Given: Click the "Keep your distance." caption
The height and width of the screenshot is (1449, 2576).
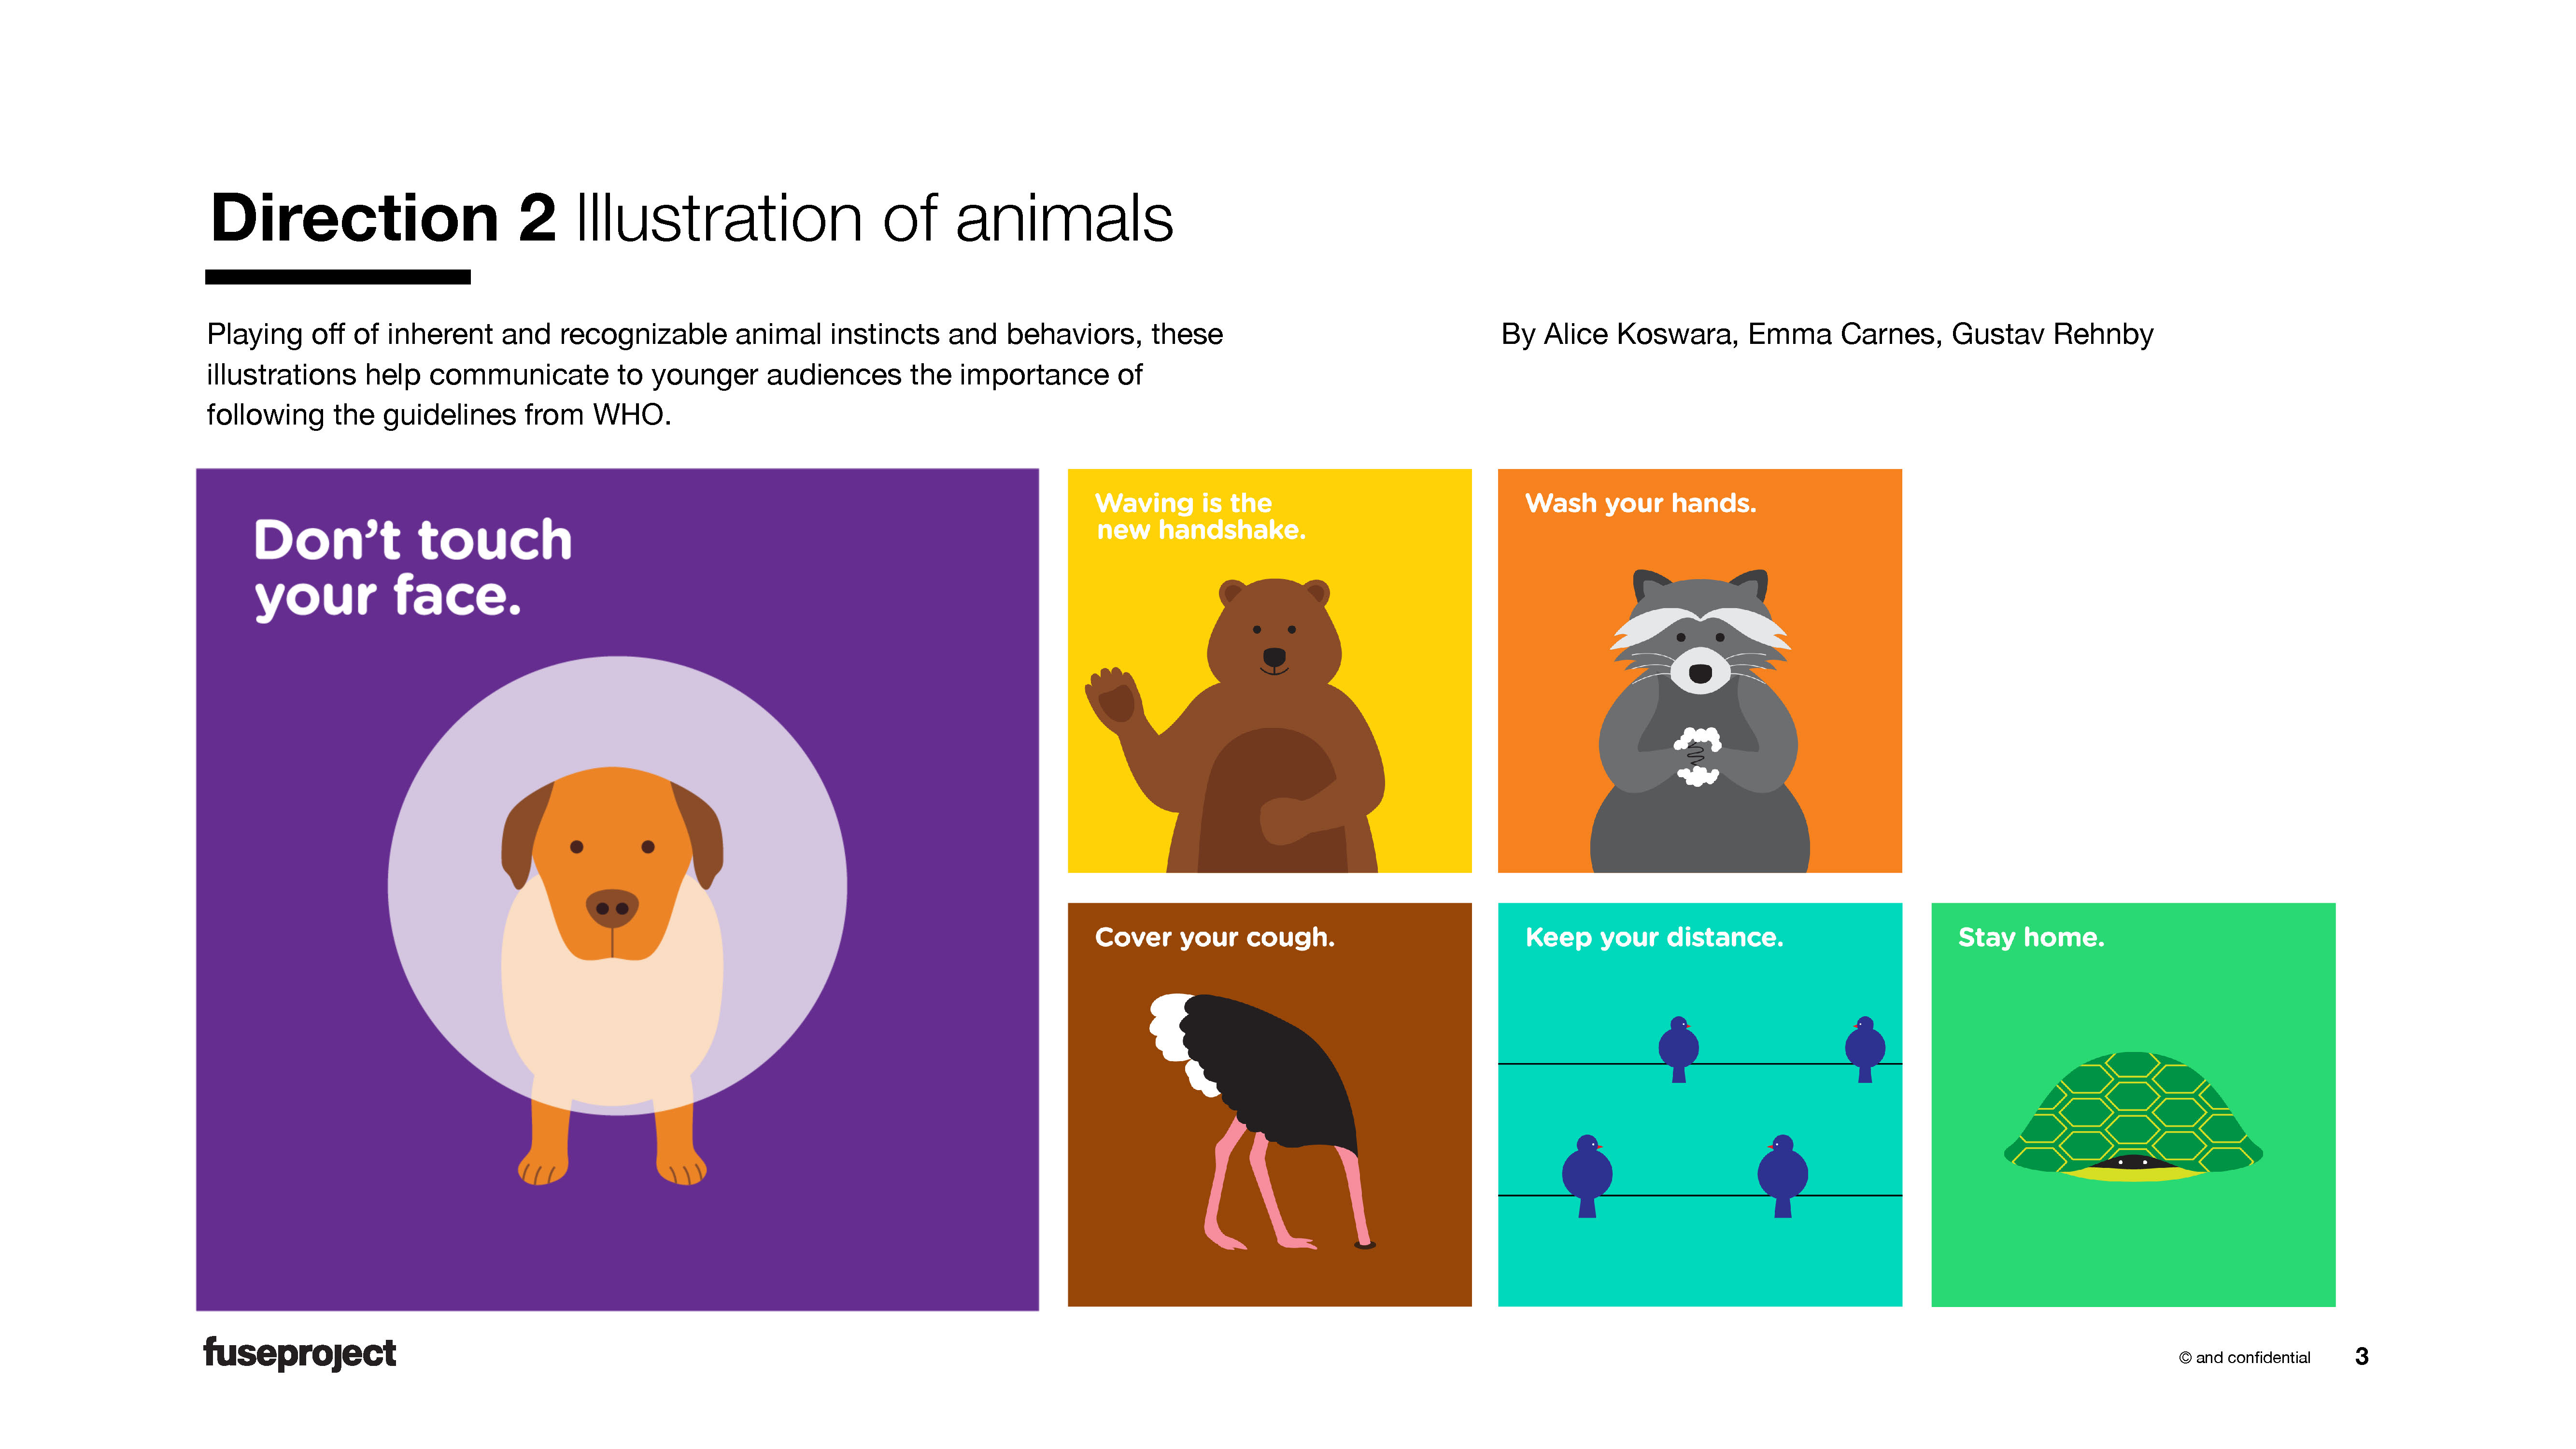Looking at the screenshot, I should (x=1654, y=938).
